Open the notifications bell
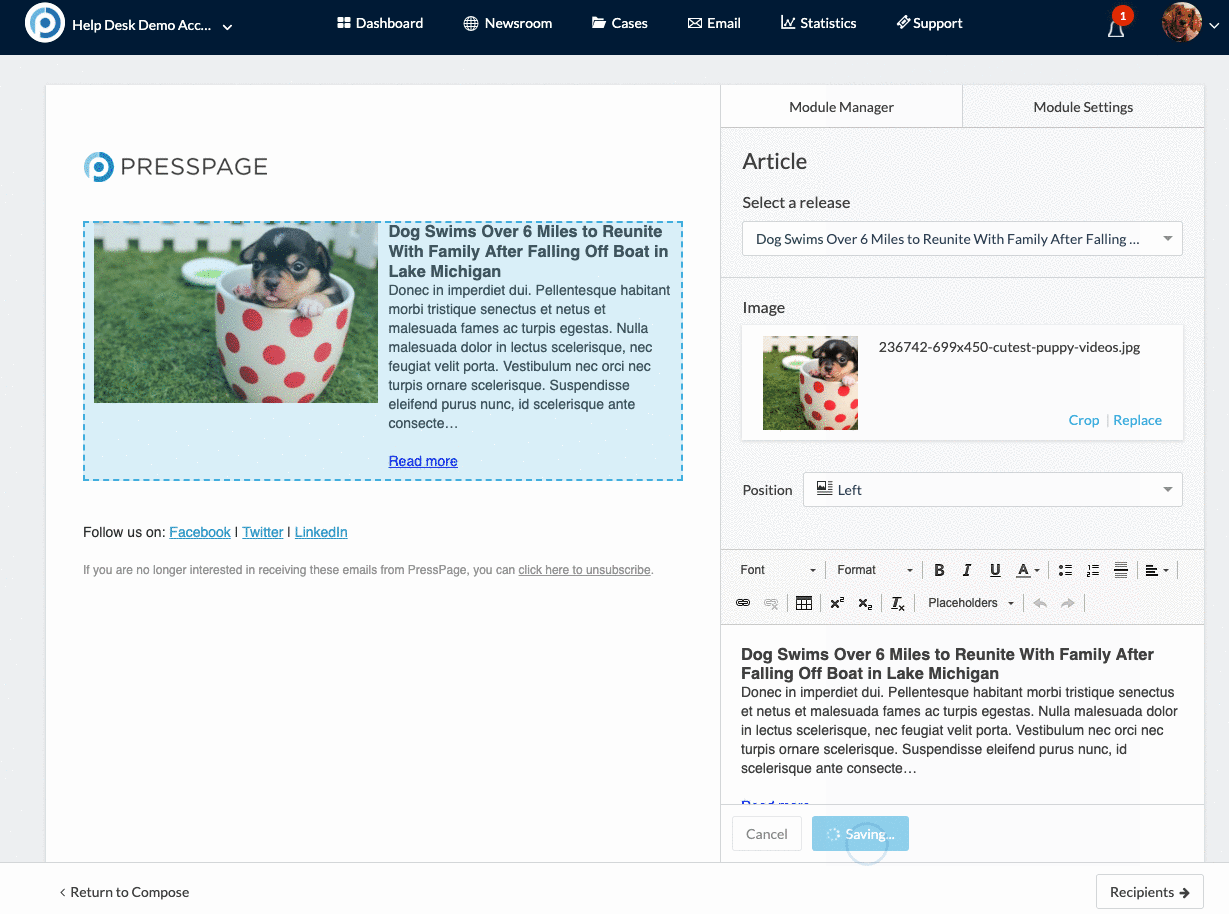The width and height of the screenshot is (1229, 914). click(x=1116, y=27)
